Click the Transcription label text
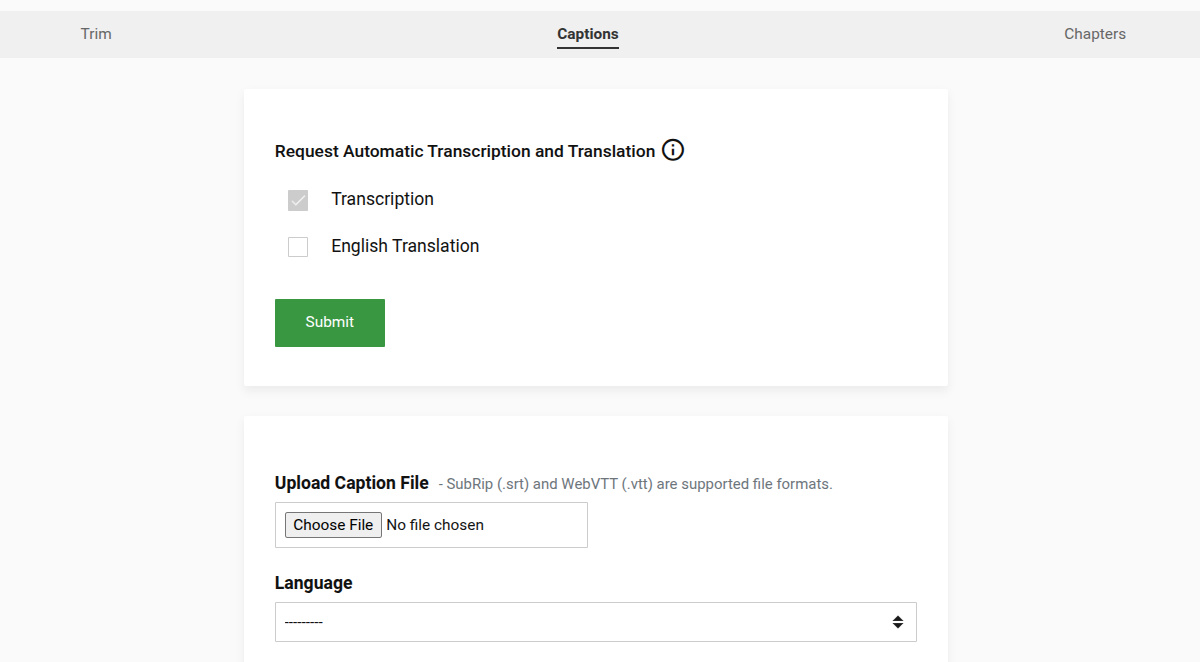The width and height of the screenshot is (1200, 662). [382, 199]
